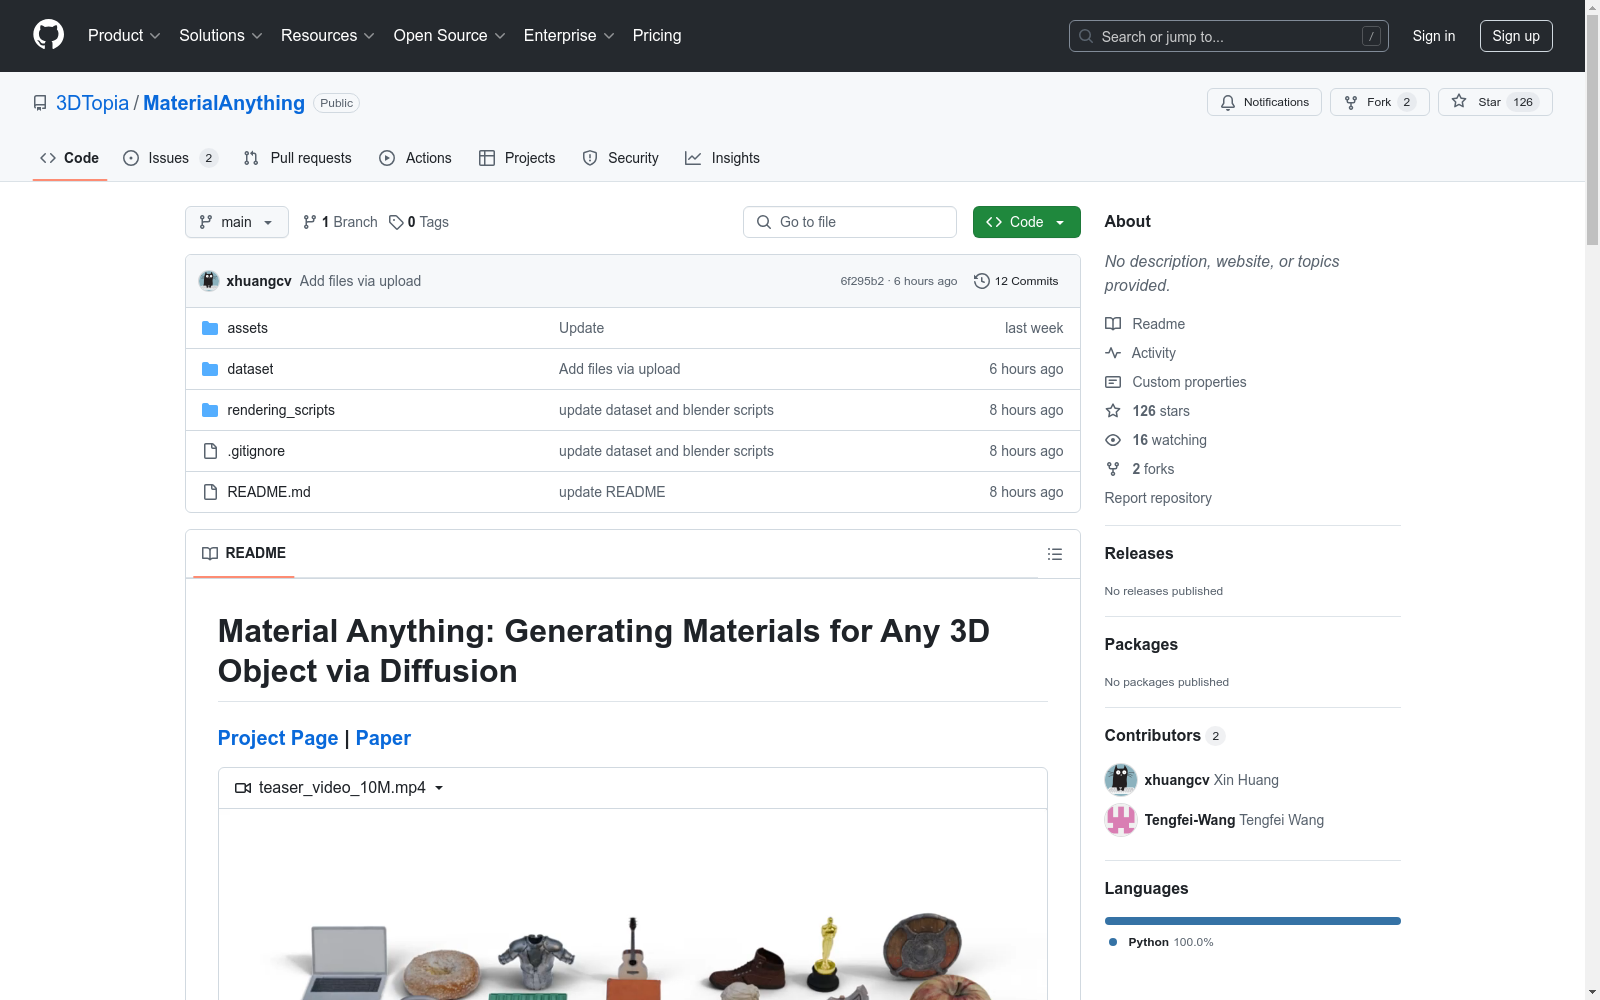This screenshot has width=1600, height=1000.
Task: Click the page vertical scrollbar thumb
Action: click(1592, 130)
